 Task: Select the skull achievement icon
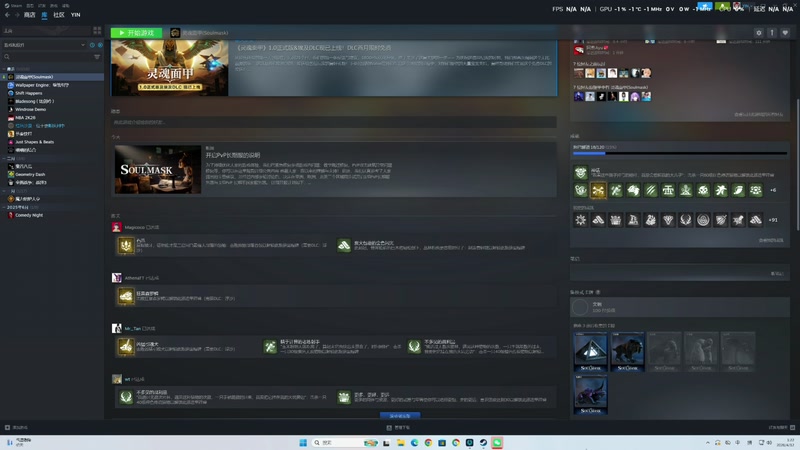tap(703, 190)
